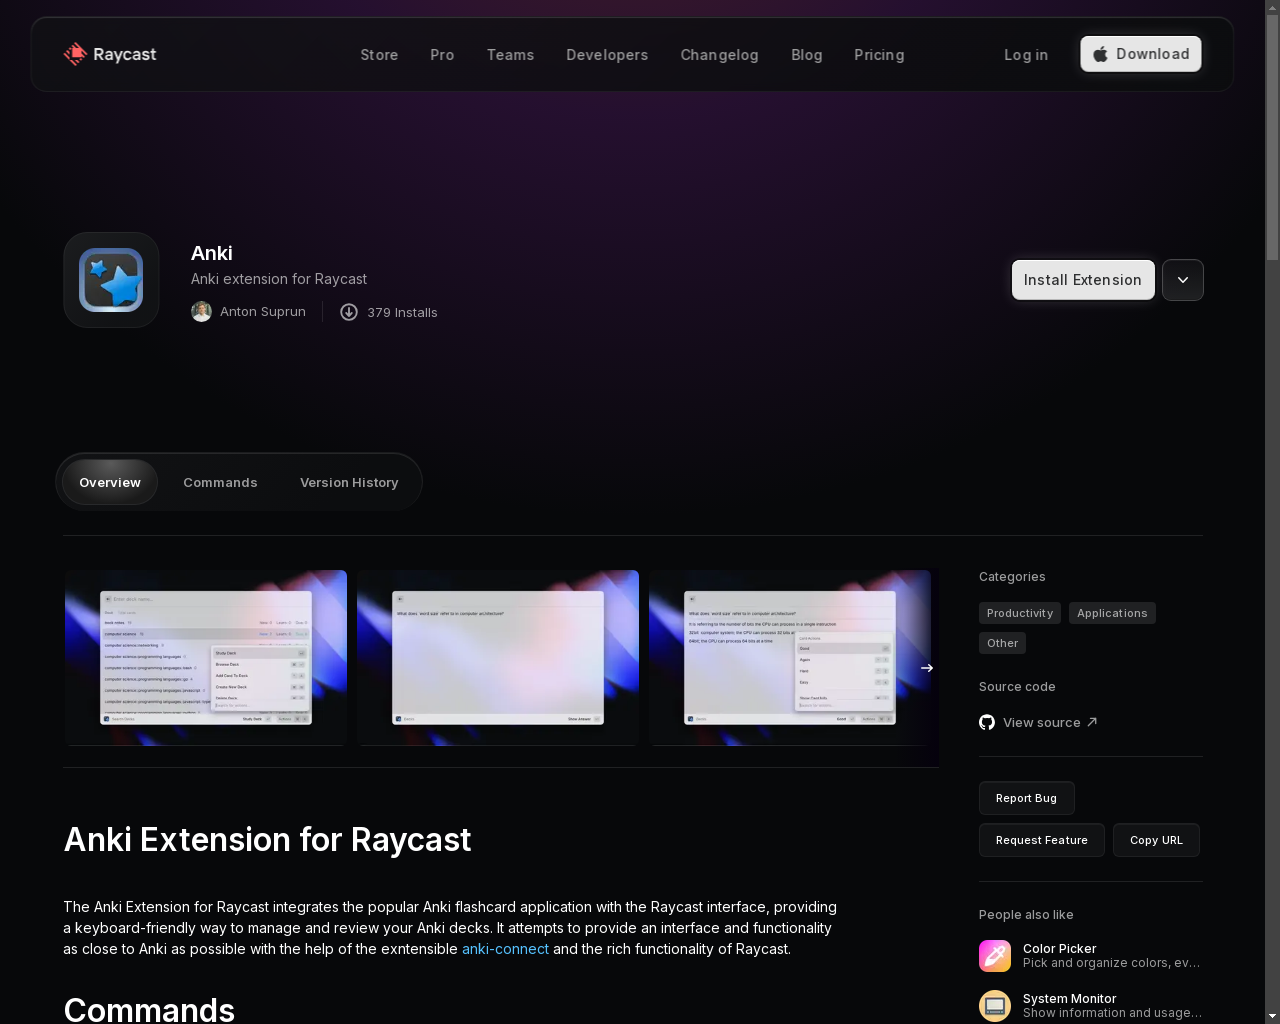Select the Applications category tag
This screenshot has width=1280, height=1024.
(x=1112, y=613)
